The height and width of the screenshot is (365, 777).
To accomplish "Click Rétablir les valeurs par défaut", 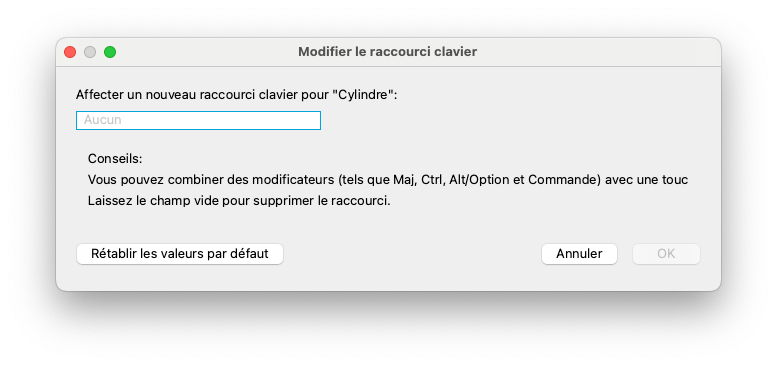I will (x=180, y=254).
